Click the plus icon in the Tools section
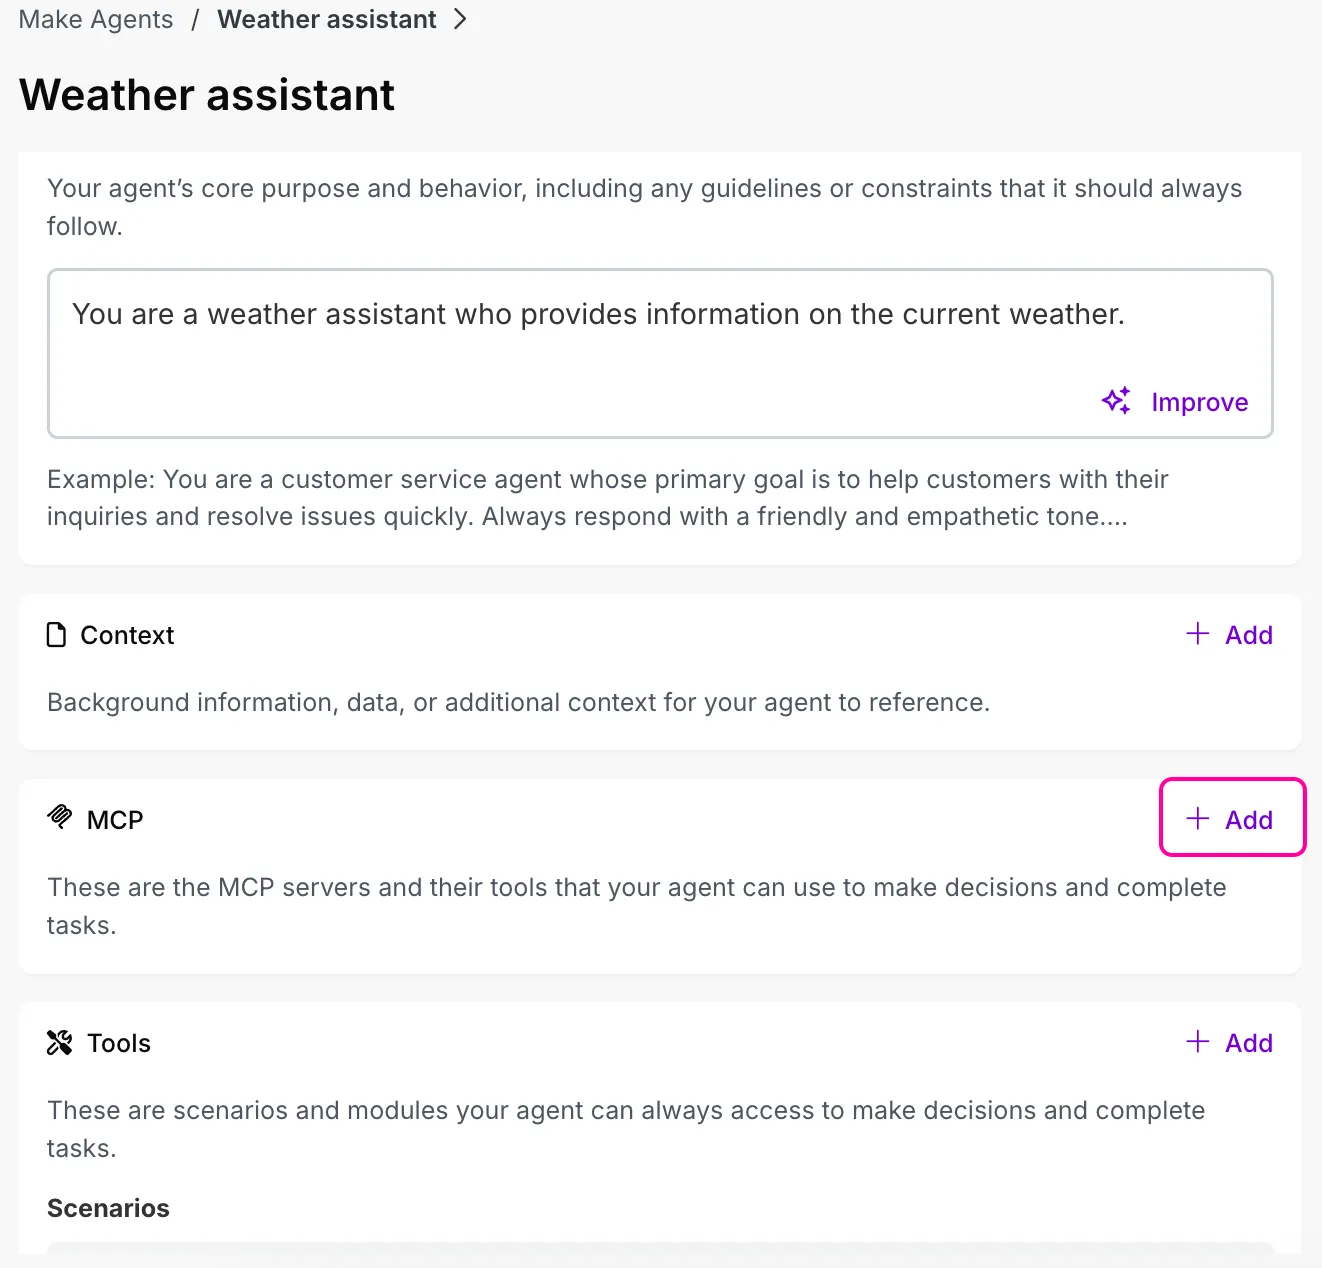 (x=1197, y=1042)
